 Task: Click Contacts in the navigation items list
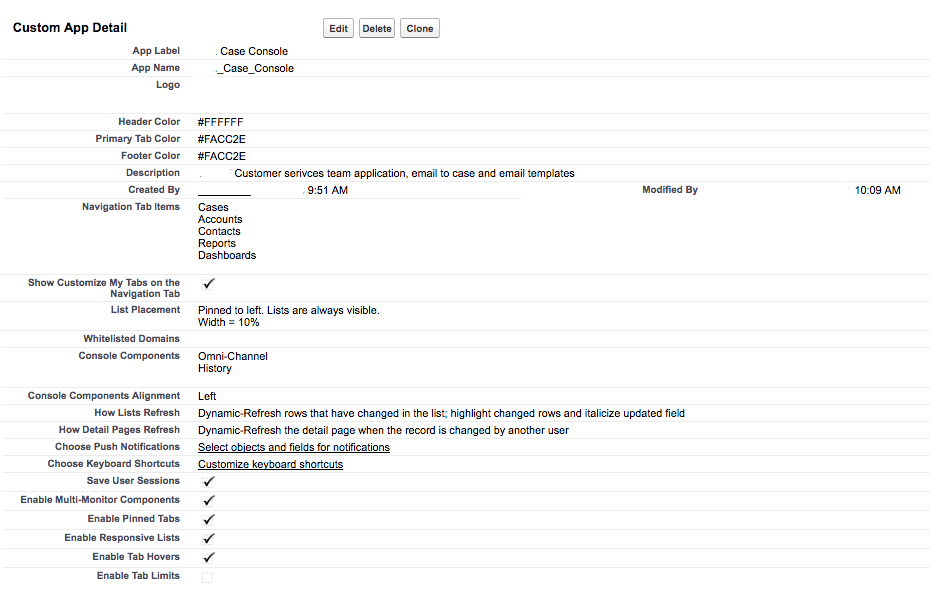[x=219, y=231]
